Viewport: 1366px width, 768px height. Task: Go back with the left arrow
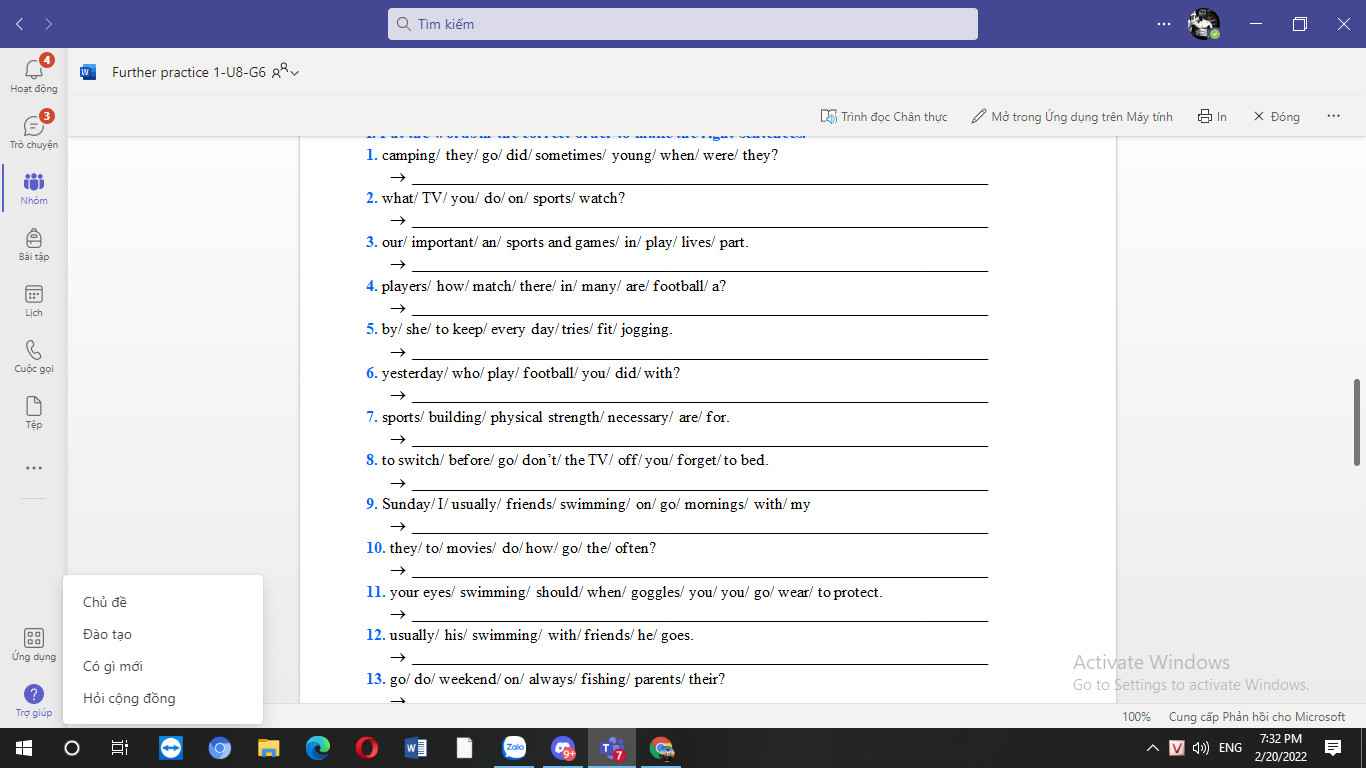tap(21, 23)
